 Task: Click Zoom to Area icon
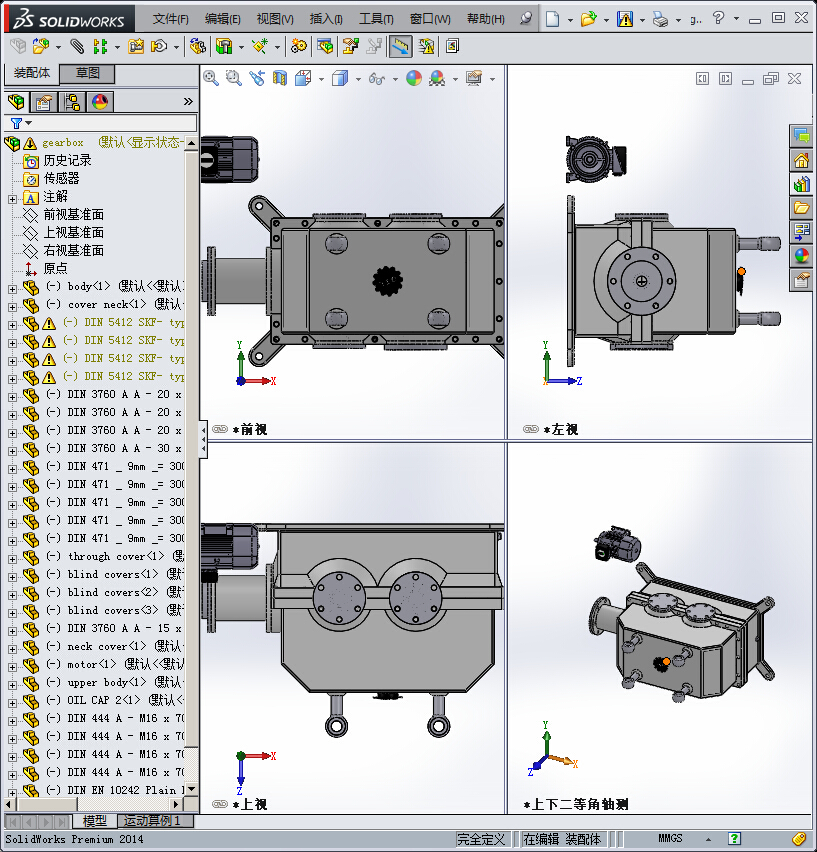tap(234, 79)
